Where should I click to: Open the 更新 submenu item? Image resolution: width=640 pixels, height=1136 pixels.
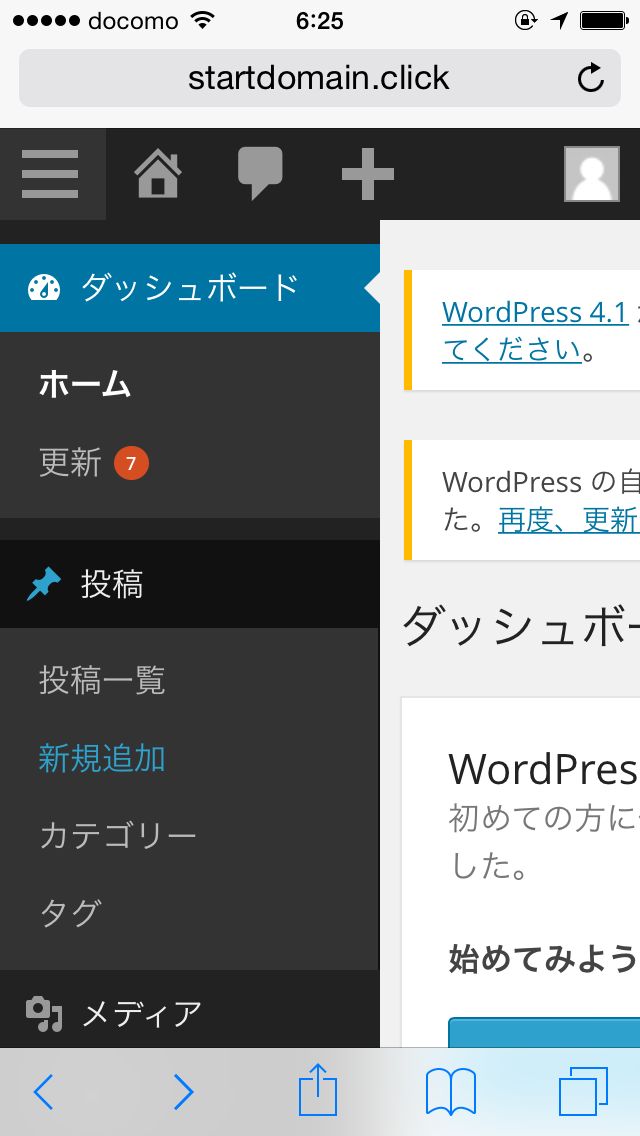click(70, 464)
